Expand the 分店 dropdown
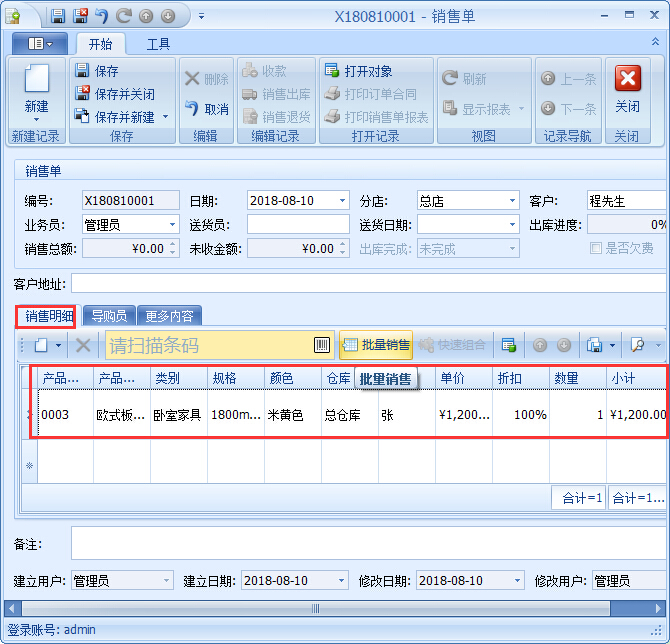 513,201
